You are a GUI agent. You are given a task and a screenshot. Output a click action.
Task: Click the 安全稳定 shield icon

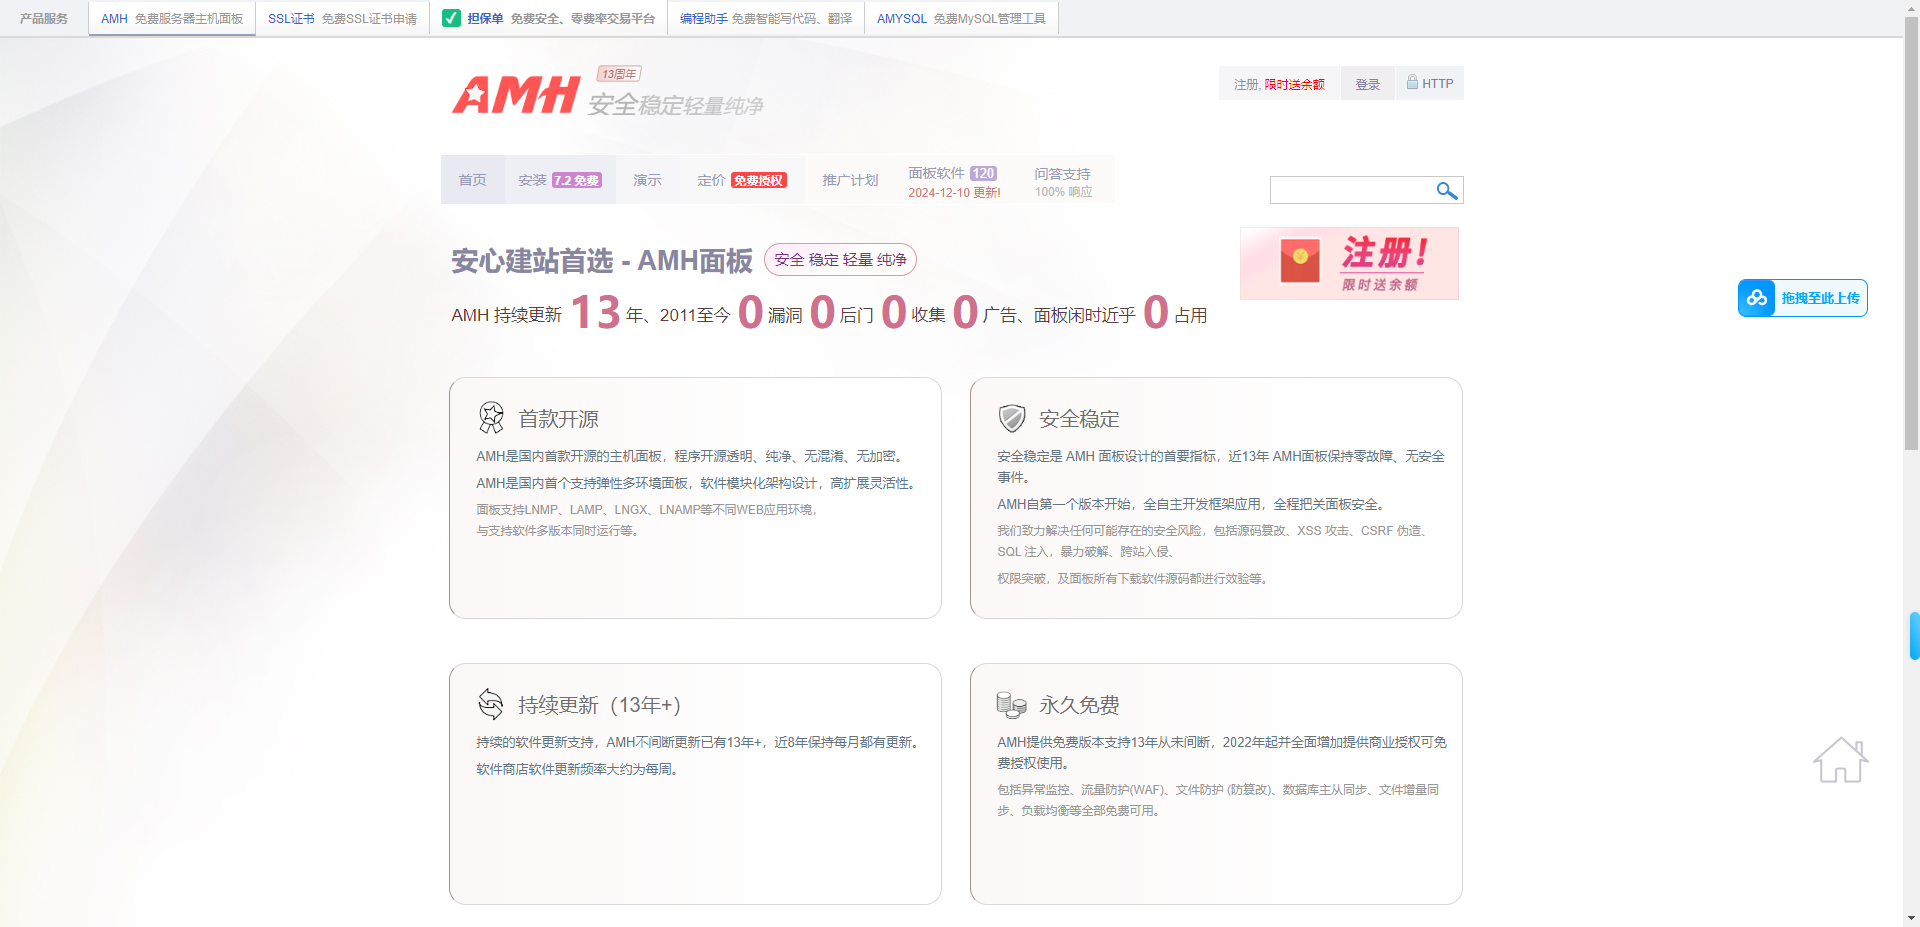click(x=1012, y=418)
